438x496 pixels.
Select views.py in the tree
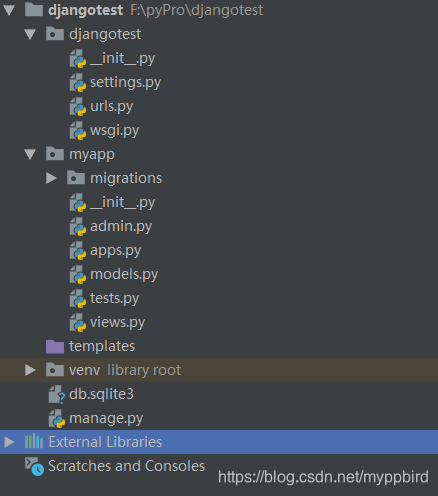point(118,323)
